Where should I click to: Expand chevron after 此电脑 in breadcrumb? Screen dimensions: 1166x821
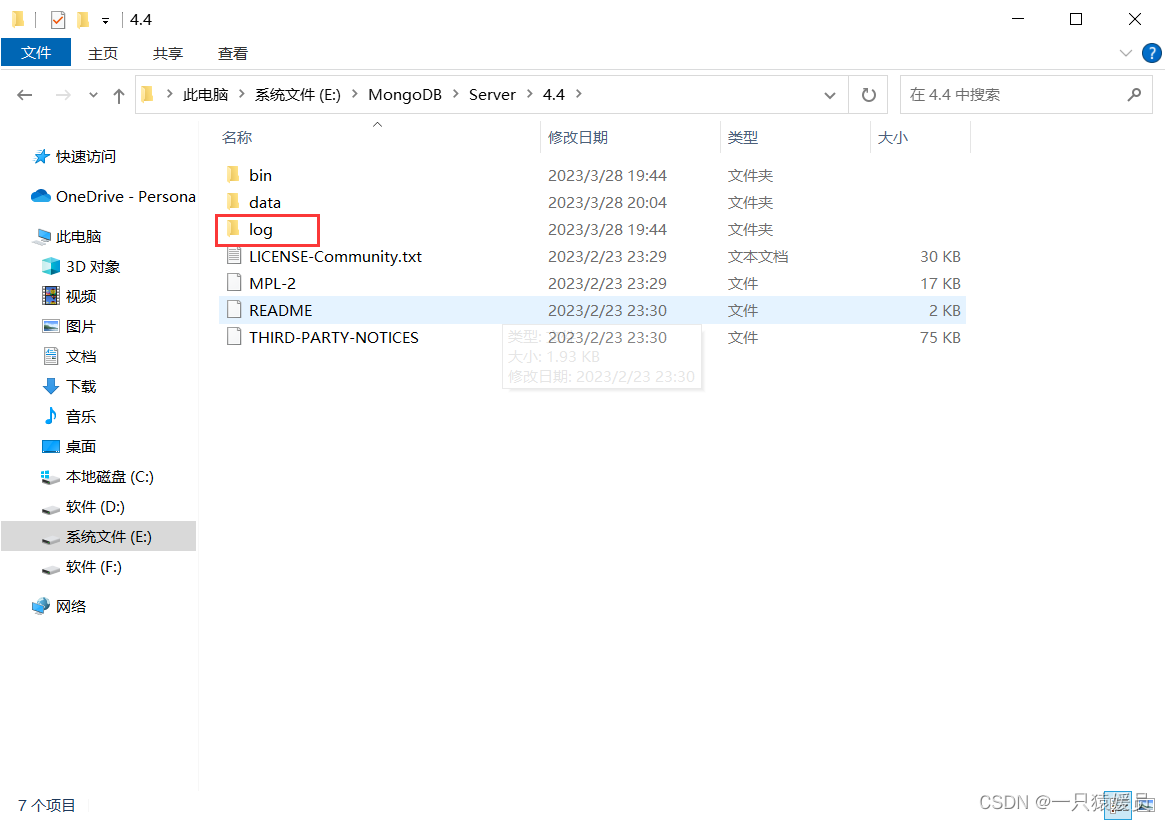tap(242, 94)
